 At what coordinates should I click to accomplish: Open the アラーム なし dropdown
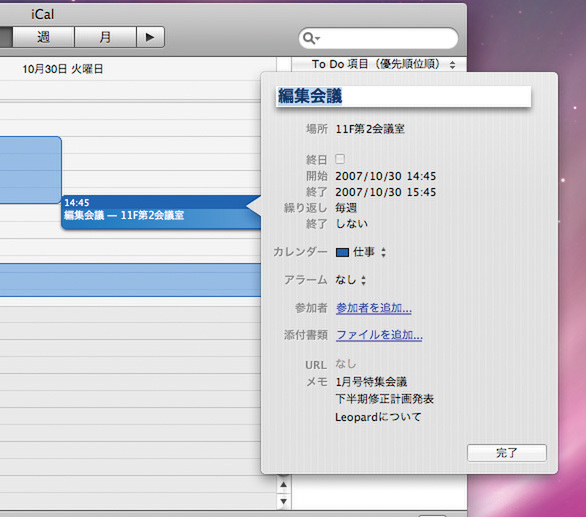coord(351,280)
